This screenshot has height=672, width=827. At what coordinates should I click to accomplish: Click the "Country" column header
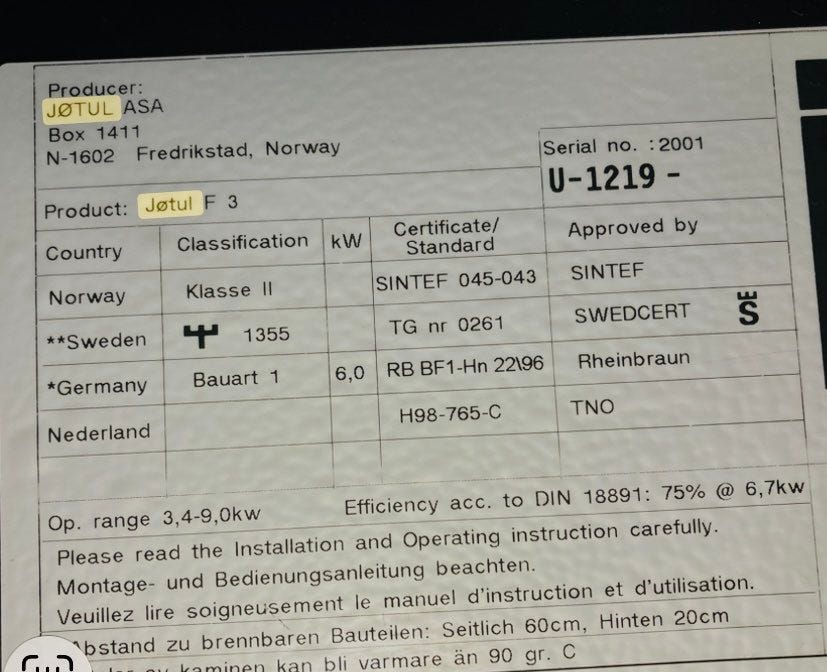[x=83, y=253]
